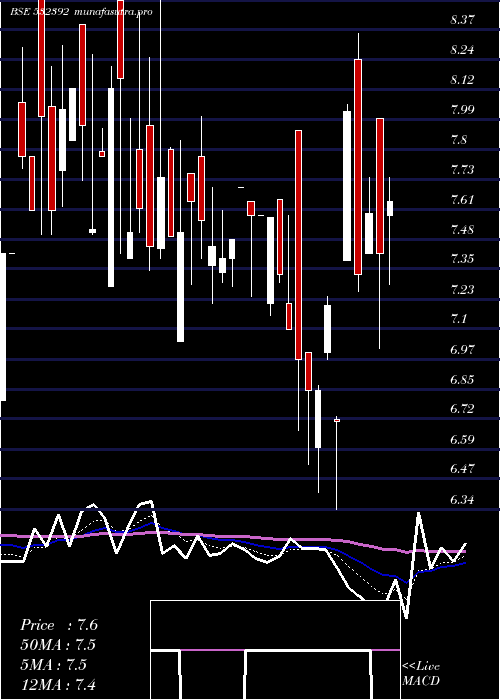Select the last white candlestick on the chart
500x700 pixels.
[x=390, y=208]
